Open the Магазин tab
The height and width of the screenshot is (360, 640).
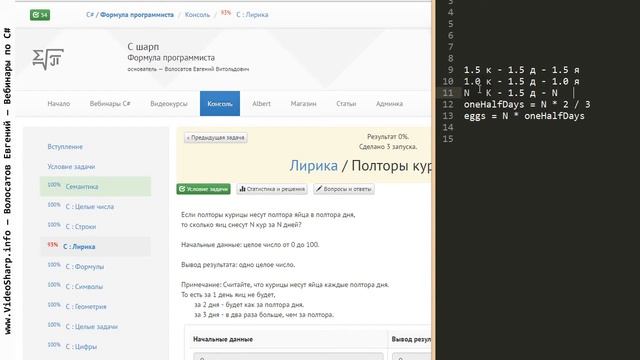[303, 104]
